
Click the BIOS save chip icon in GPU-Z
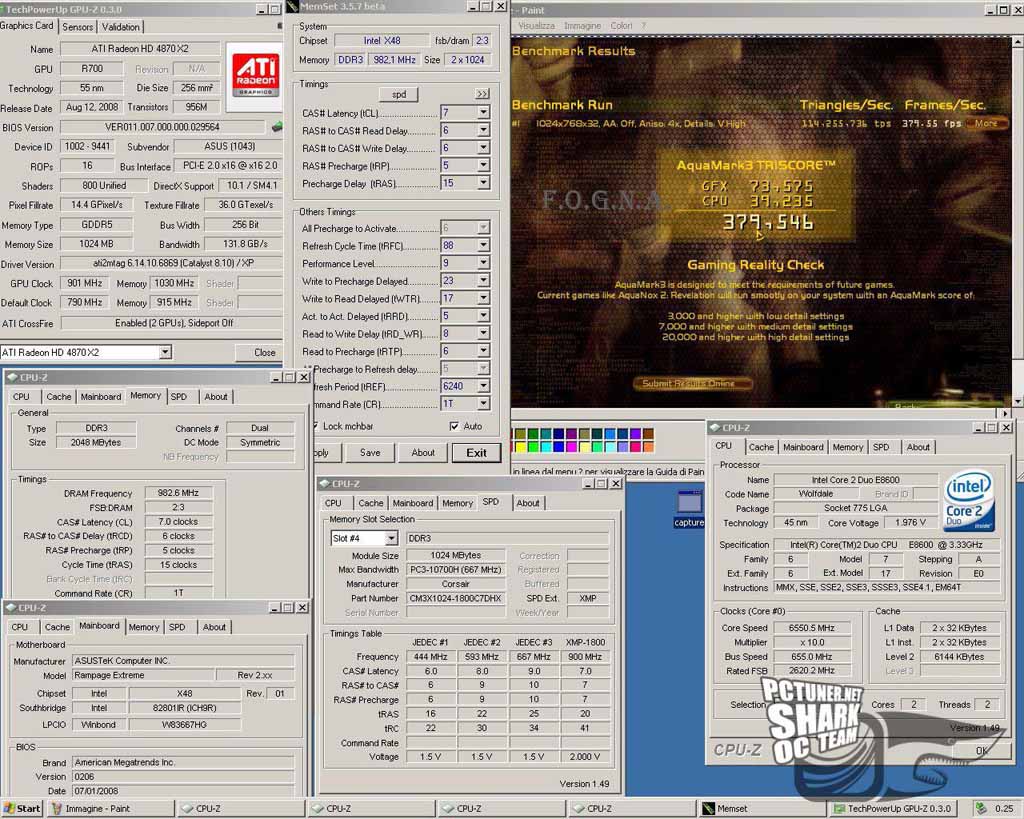[277, 127]
